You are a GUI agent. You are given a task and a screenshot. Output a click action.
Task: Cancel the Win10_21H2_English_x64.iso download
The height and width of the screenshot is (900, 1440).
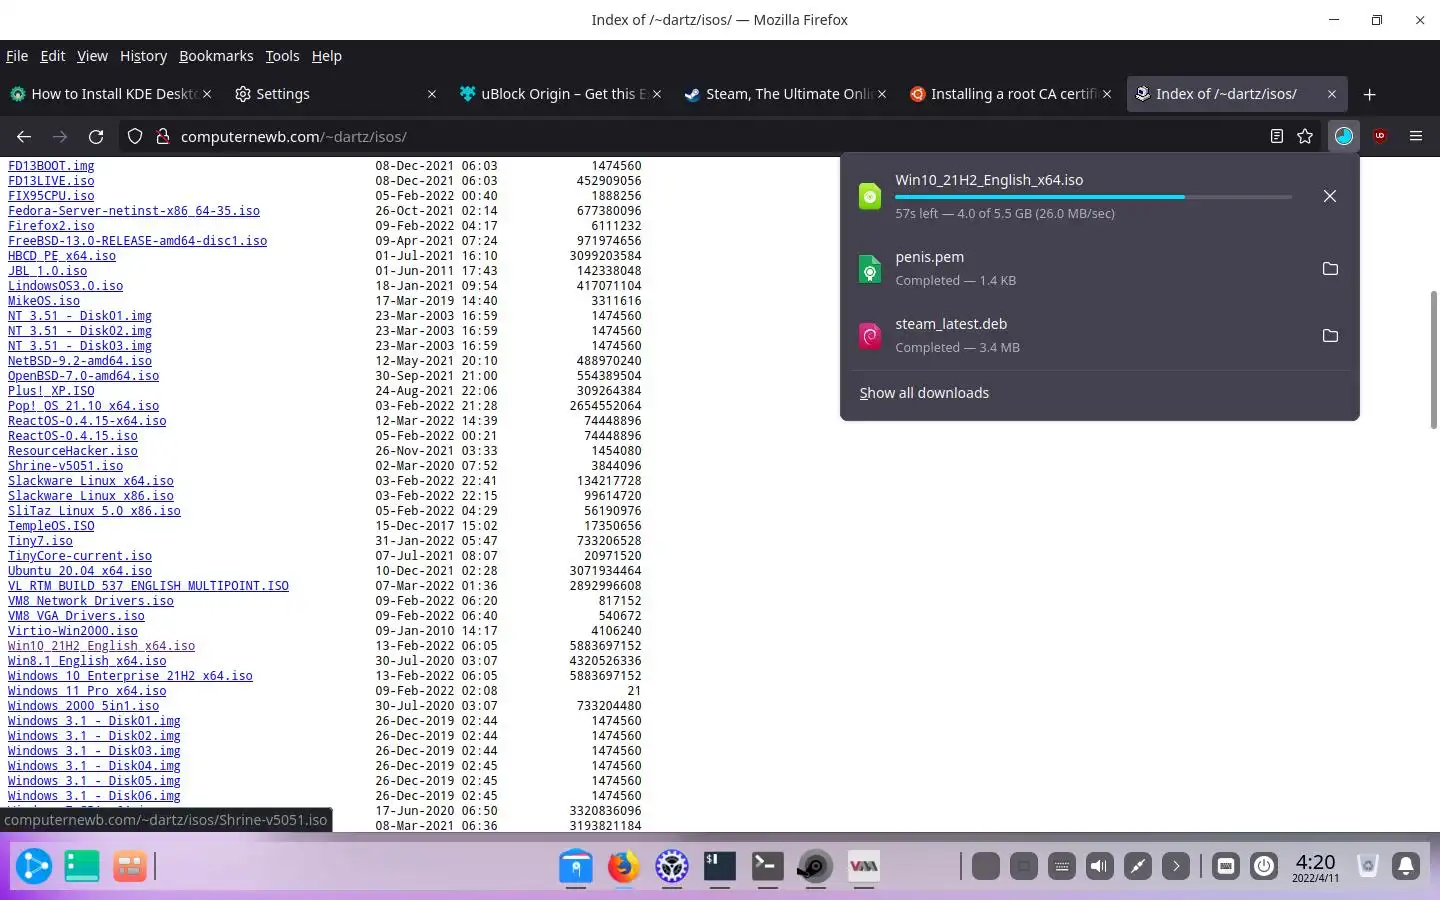1330,196
